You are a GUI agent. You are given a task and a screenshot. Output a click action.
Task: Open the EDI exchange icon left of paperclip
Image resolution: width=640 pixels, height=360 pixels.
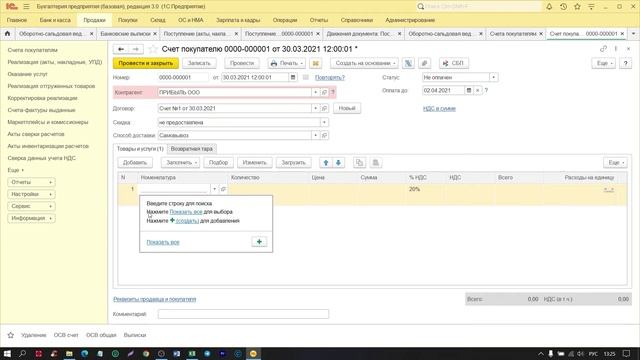coord(408,63)
